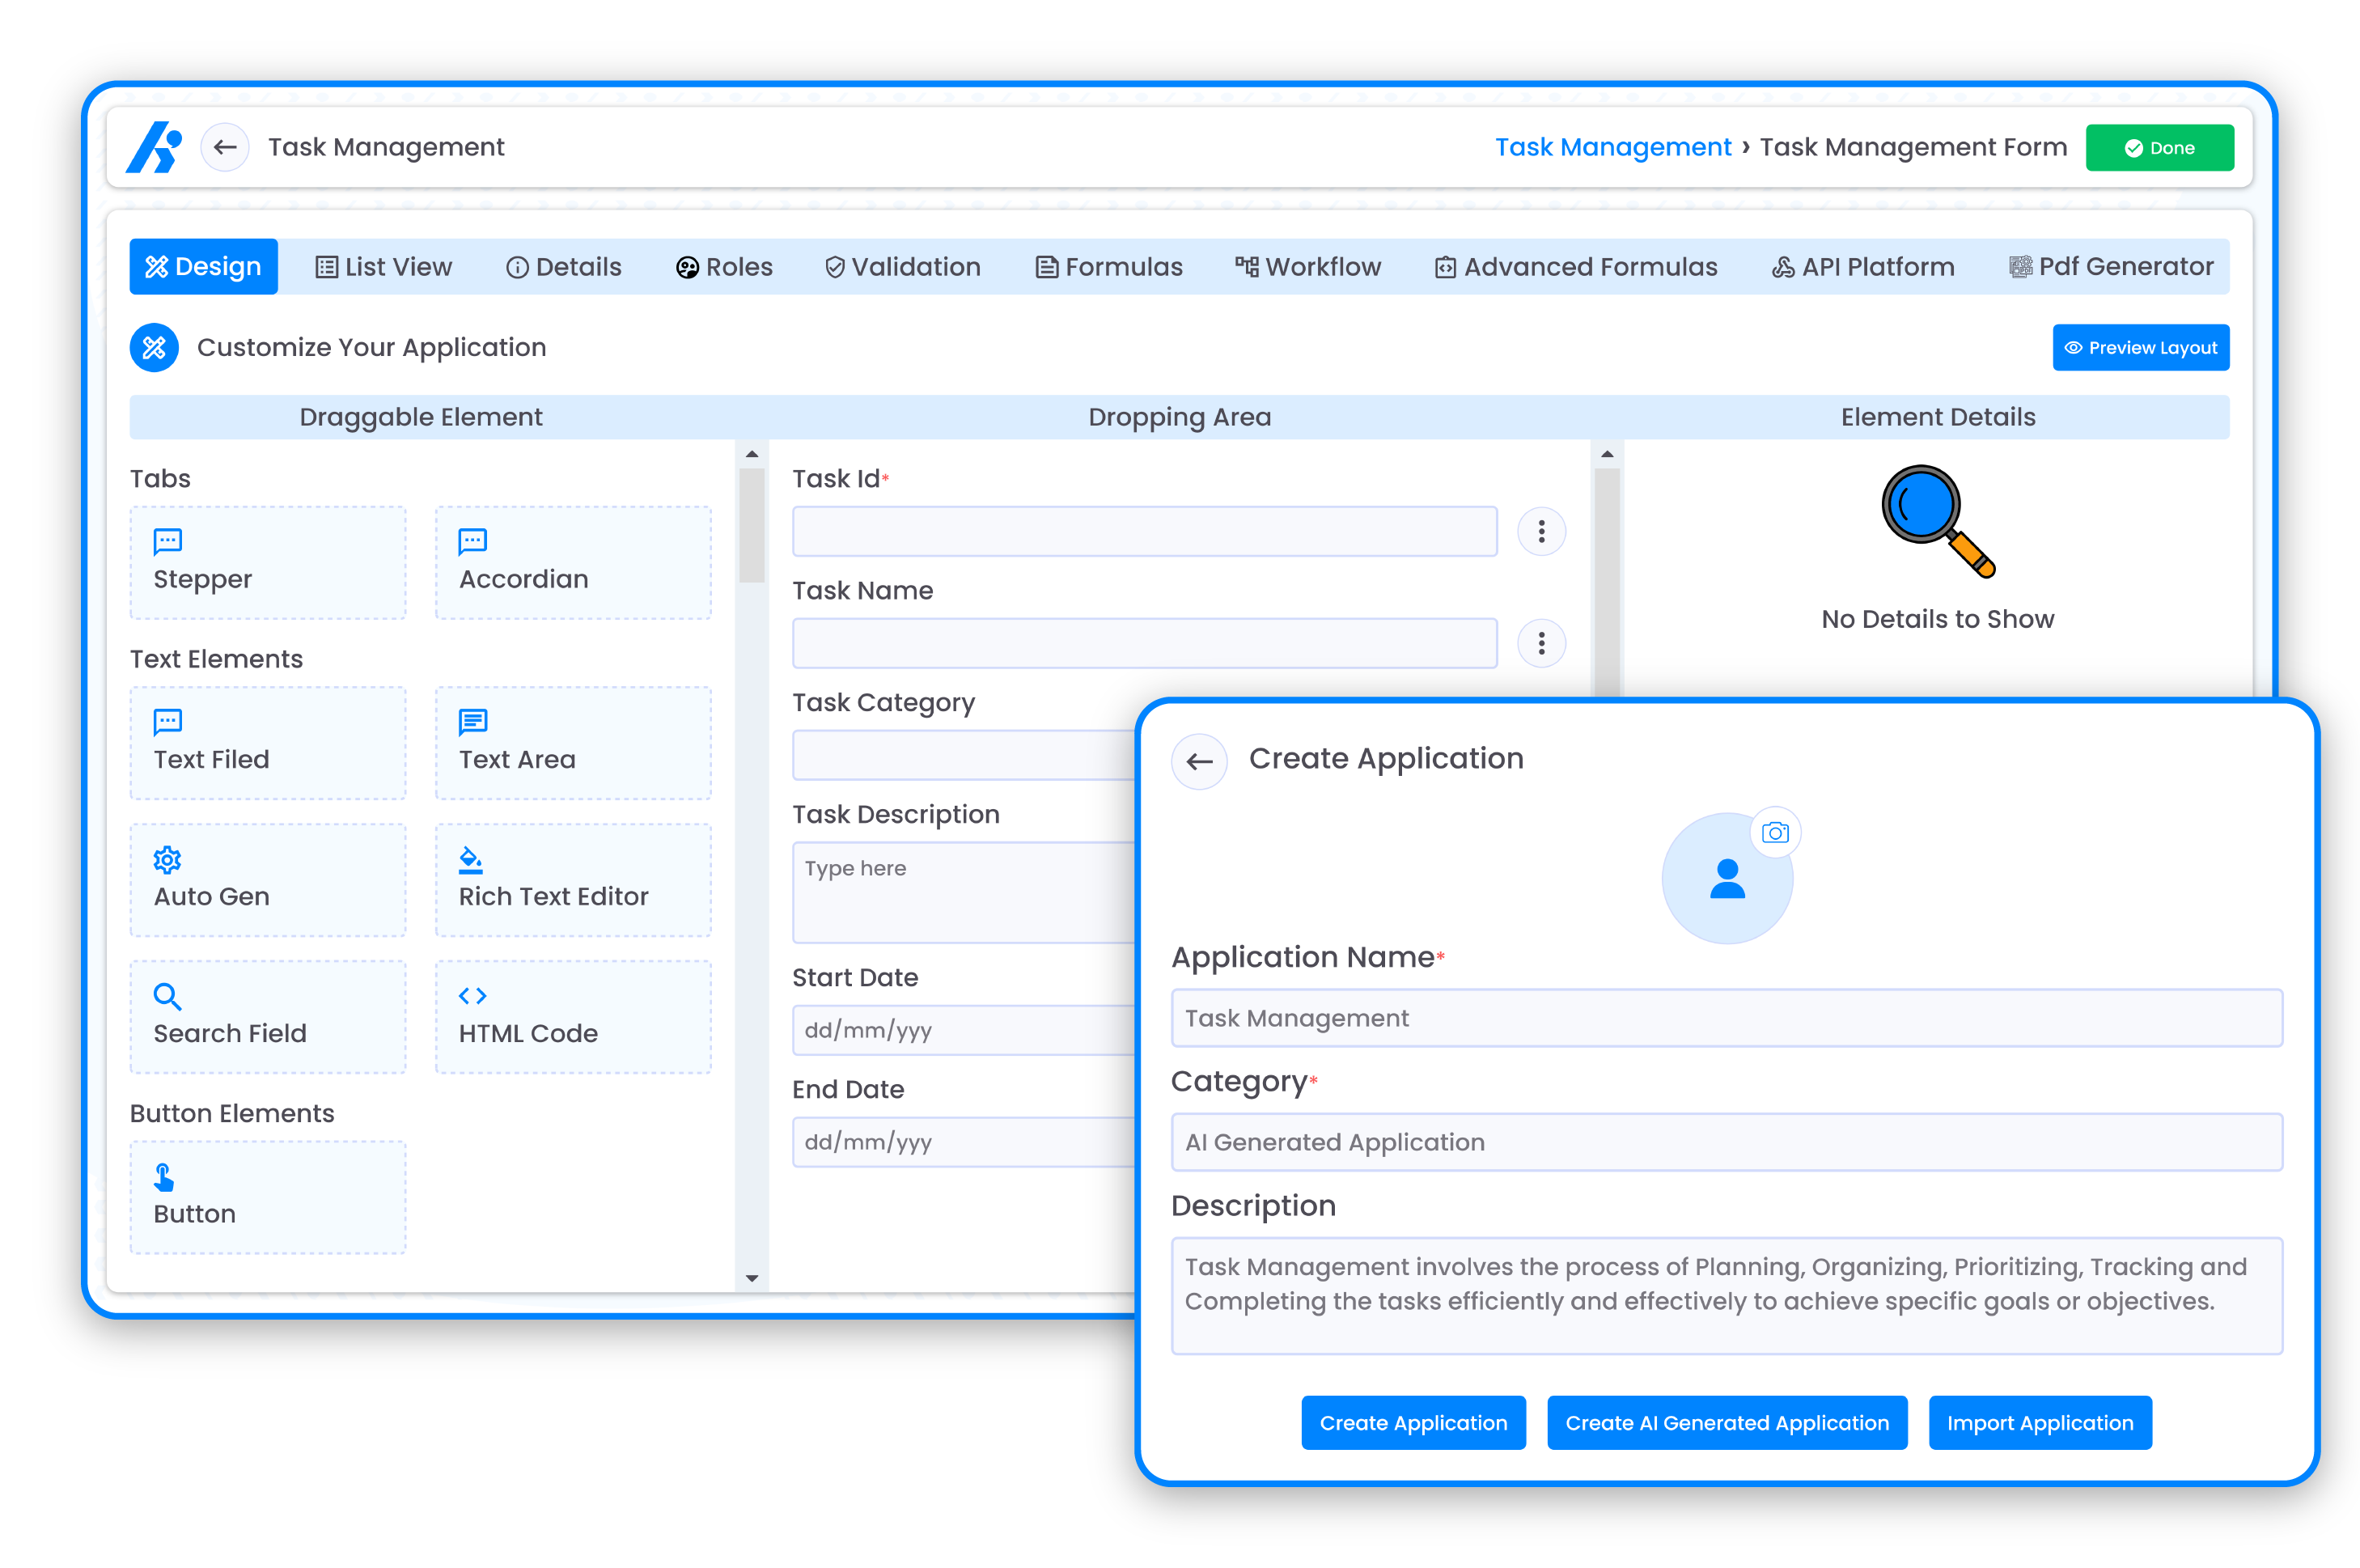The height and width of the screenshot is (1568, 2360).
Task: Click the green Done button
Action: 2159,148
